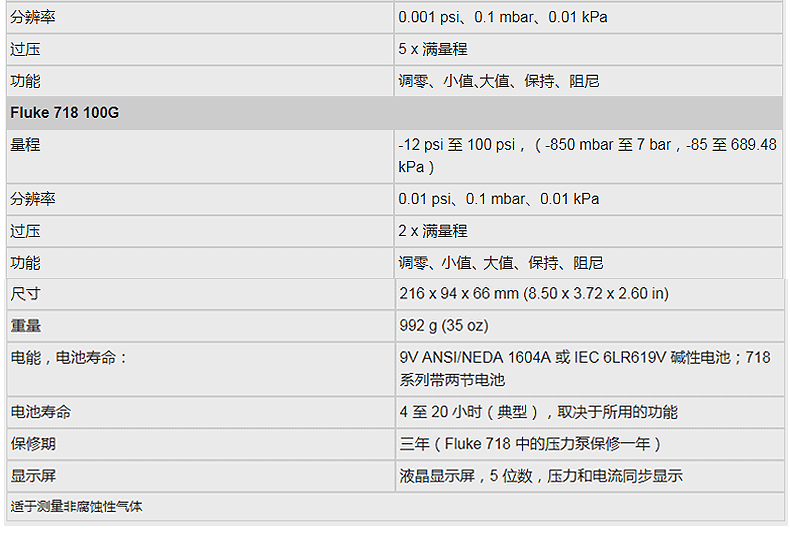Select the 0.01 psi、0.1 mbar resolution value
The image size is (790, 540).
498,199
